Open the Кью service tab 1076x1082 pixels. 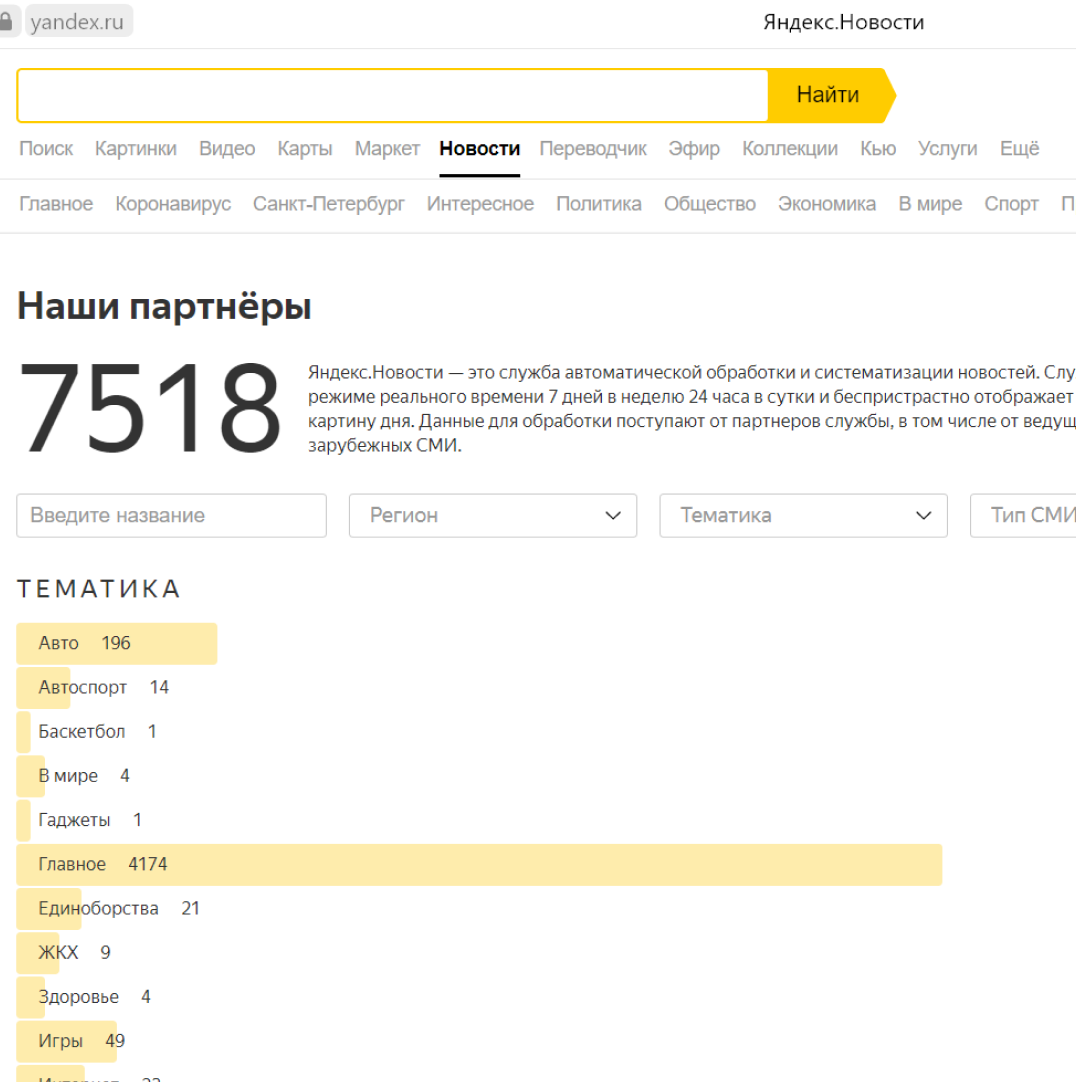click(x=879, y=148)
